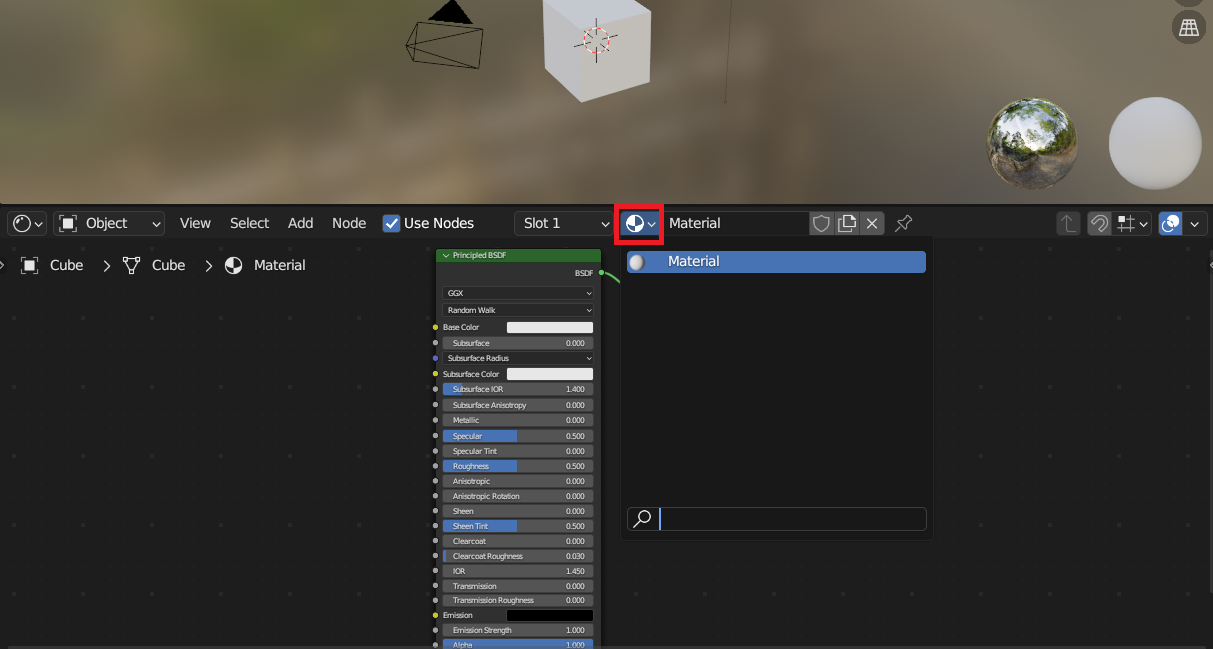Image resolution: width=1213 pixels, height=649 pixels.
Task: Open the Object shader type dropdown
Action: (x=110, y=223)
